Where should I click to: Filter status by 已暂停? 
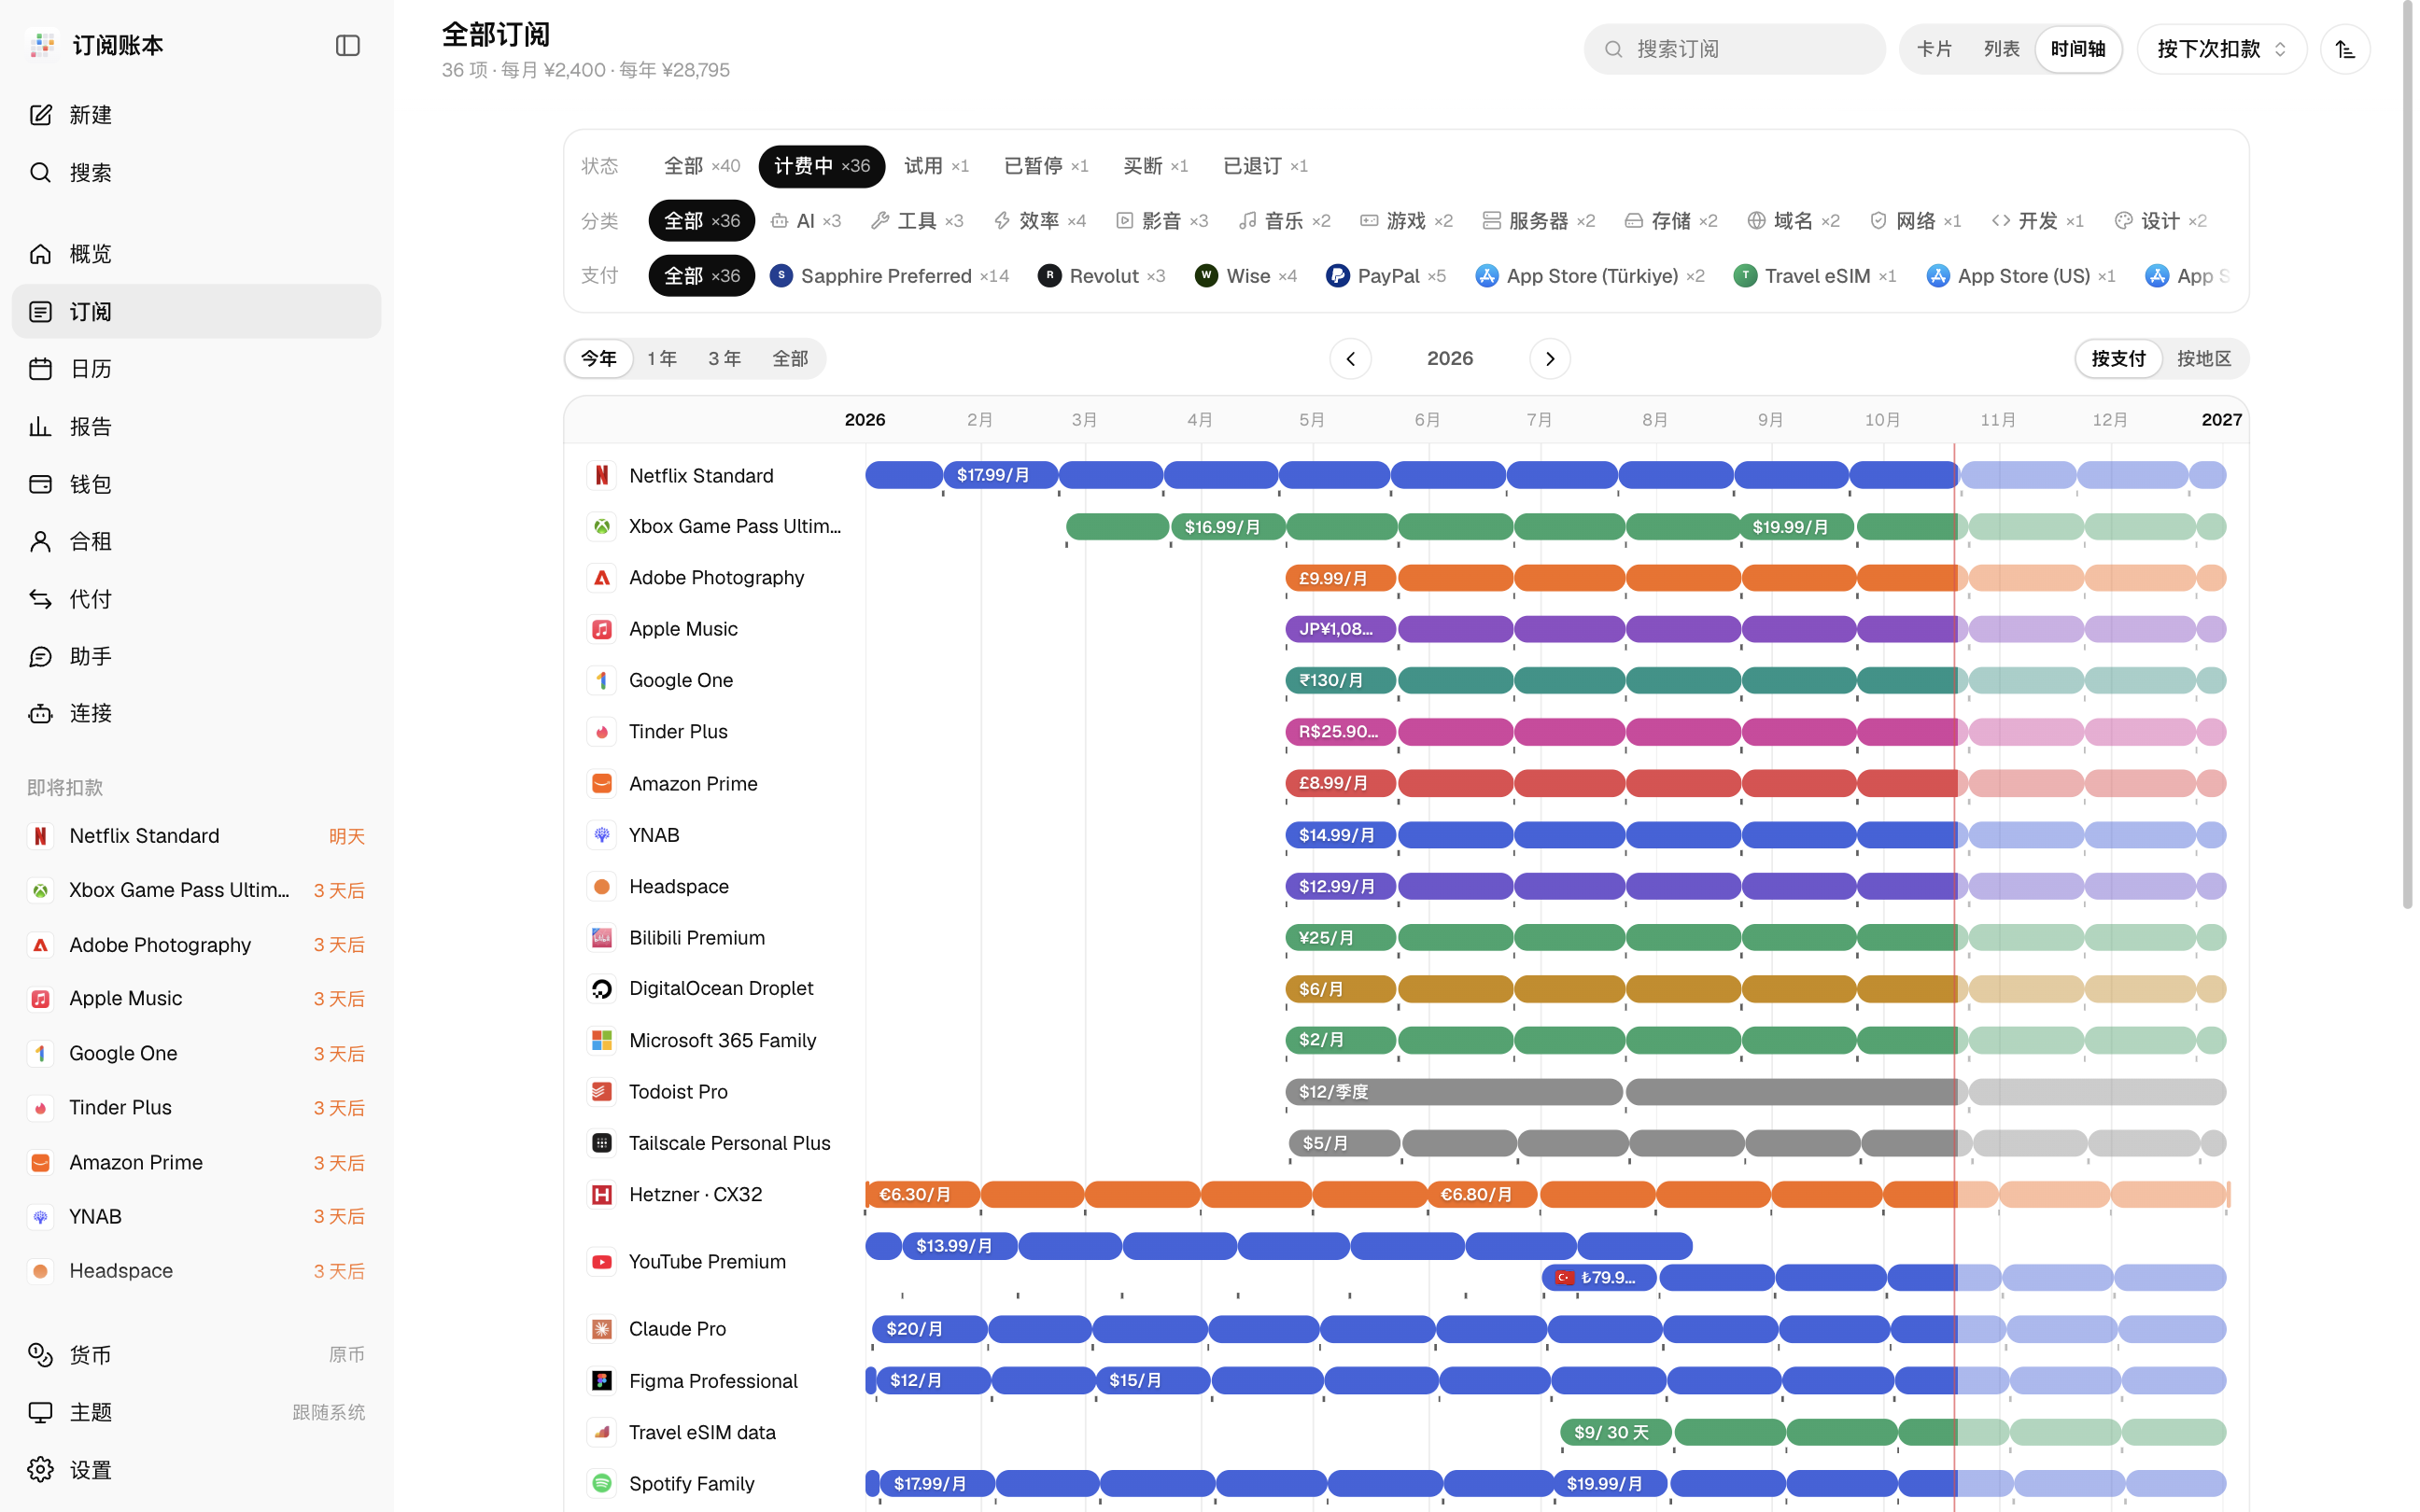(1045, 166)
